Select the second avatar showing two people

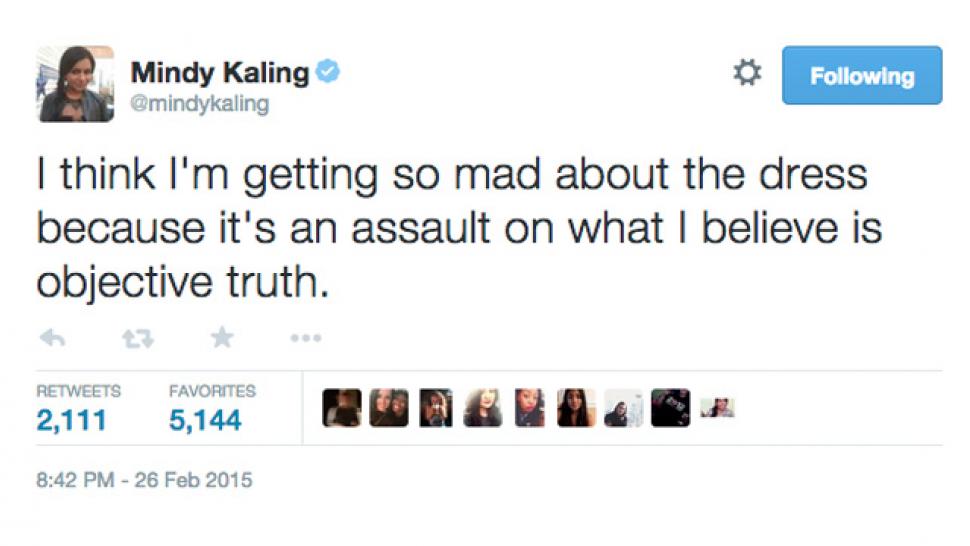click(389, 408)
